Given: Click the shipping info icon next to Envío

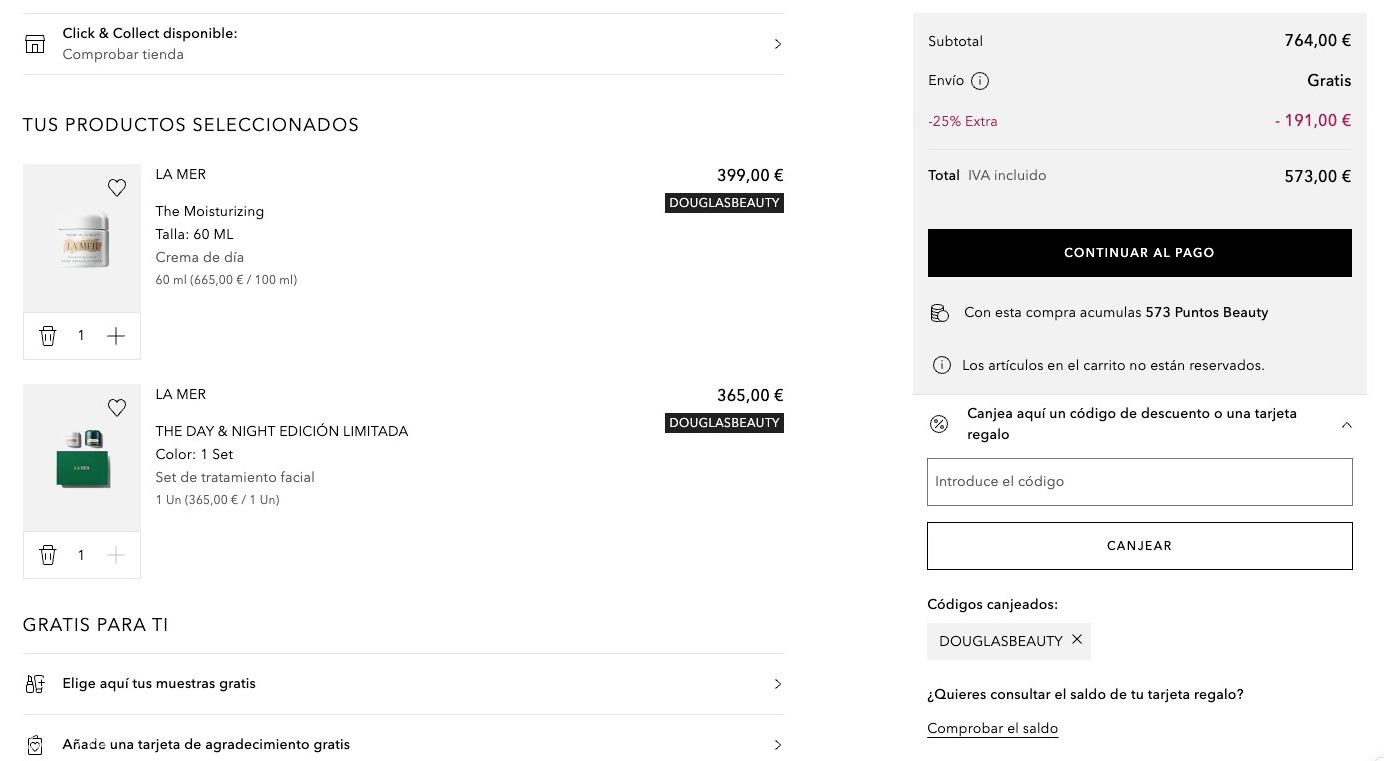Looking at the screenshot, I should coord(980,81).
